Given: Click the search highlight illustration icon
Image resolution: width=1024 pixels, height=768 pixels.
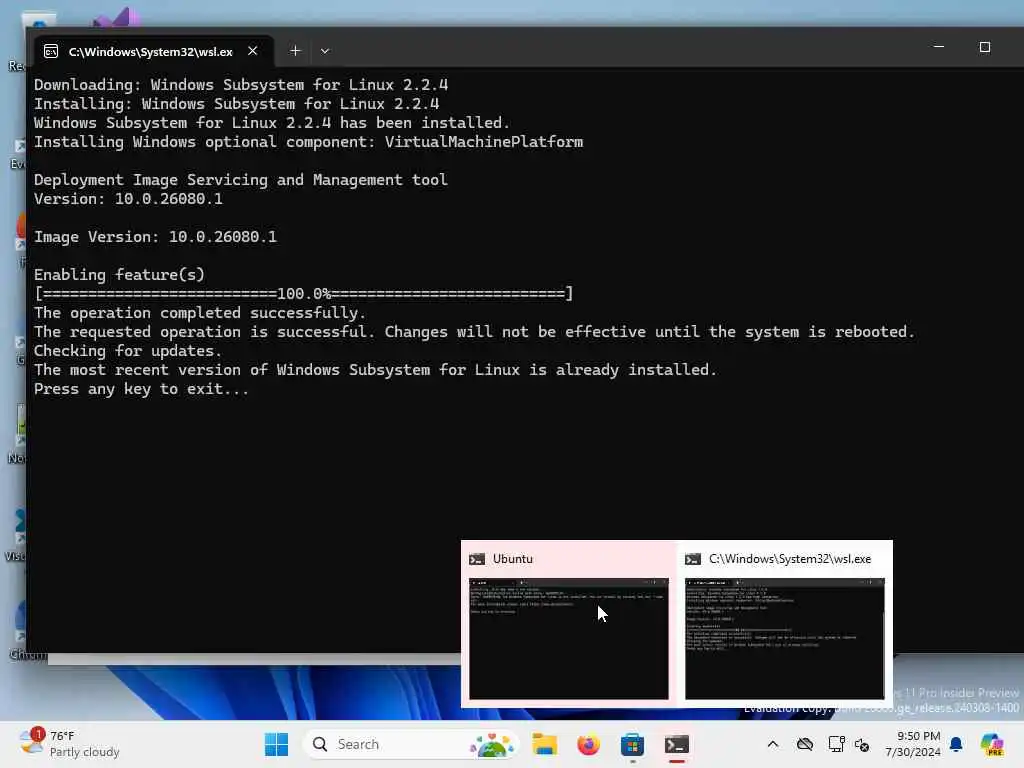Looking at the screenshot, I should point(492,744).
